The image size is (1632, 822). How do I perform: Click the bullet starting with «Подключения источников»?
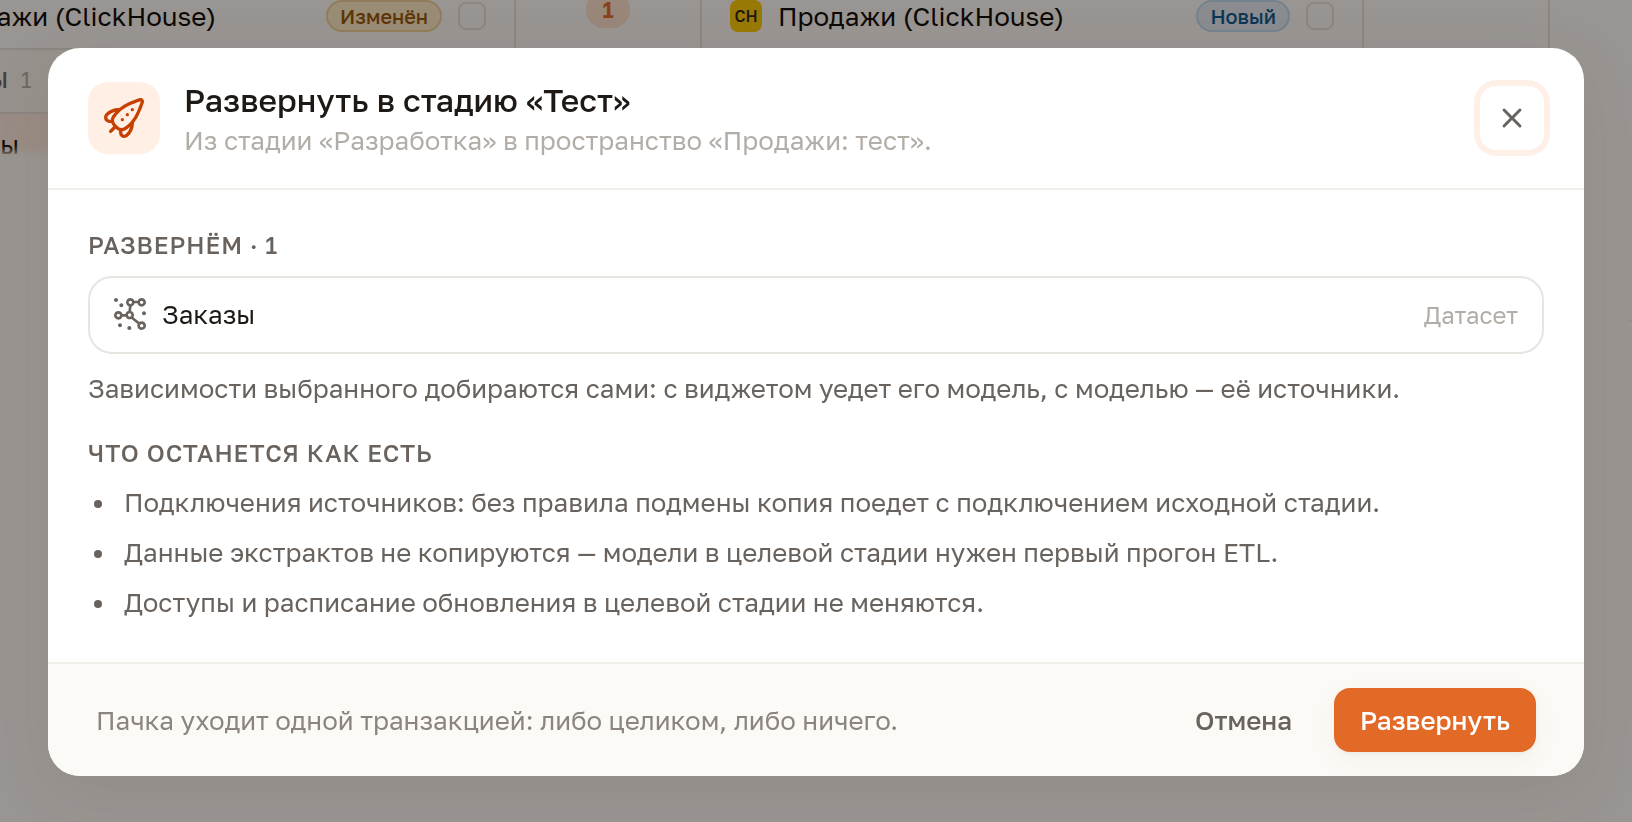[752, 504]
